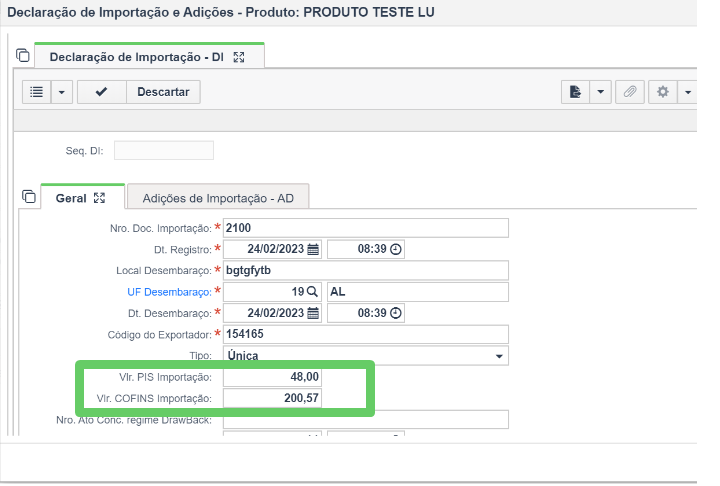
Task: Click the UF Desembaraço link label
Action: click(169, 292)
